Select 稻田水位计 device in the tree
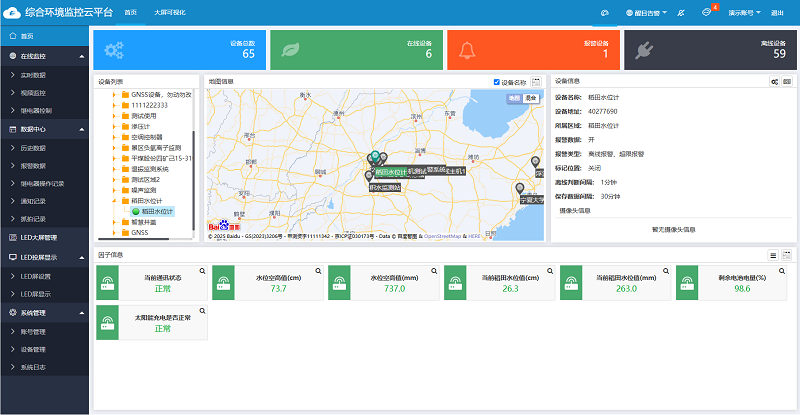Image resolution: width=800 pixels, height=415 pixels. [x=157, y=211]
